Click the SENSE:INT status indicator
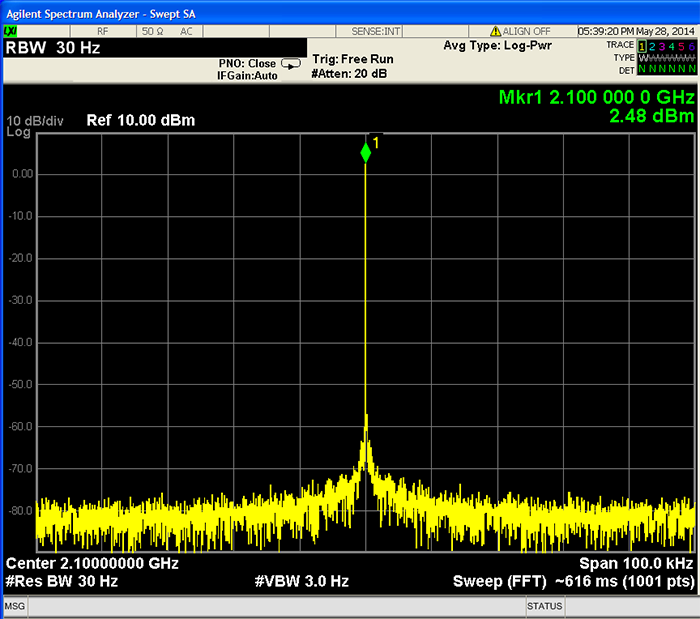700x619 pixels. [375, 31]
